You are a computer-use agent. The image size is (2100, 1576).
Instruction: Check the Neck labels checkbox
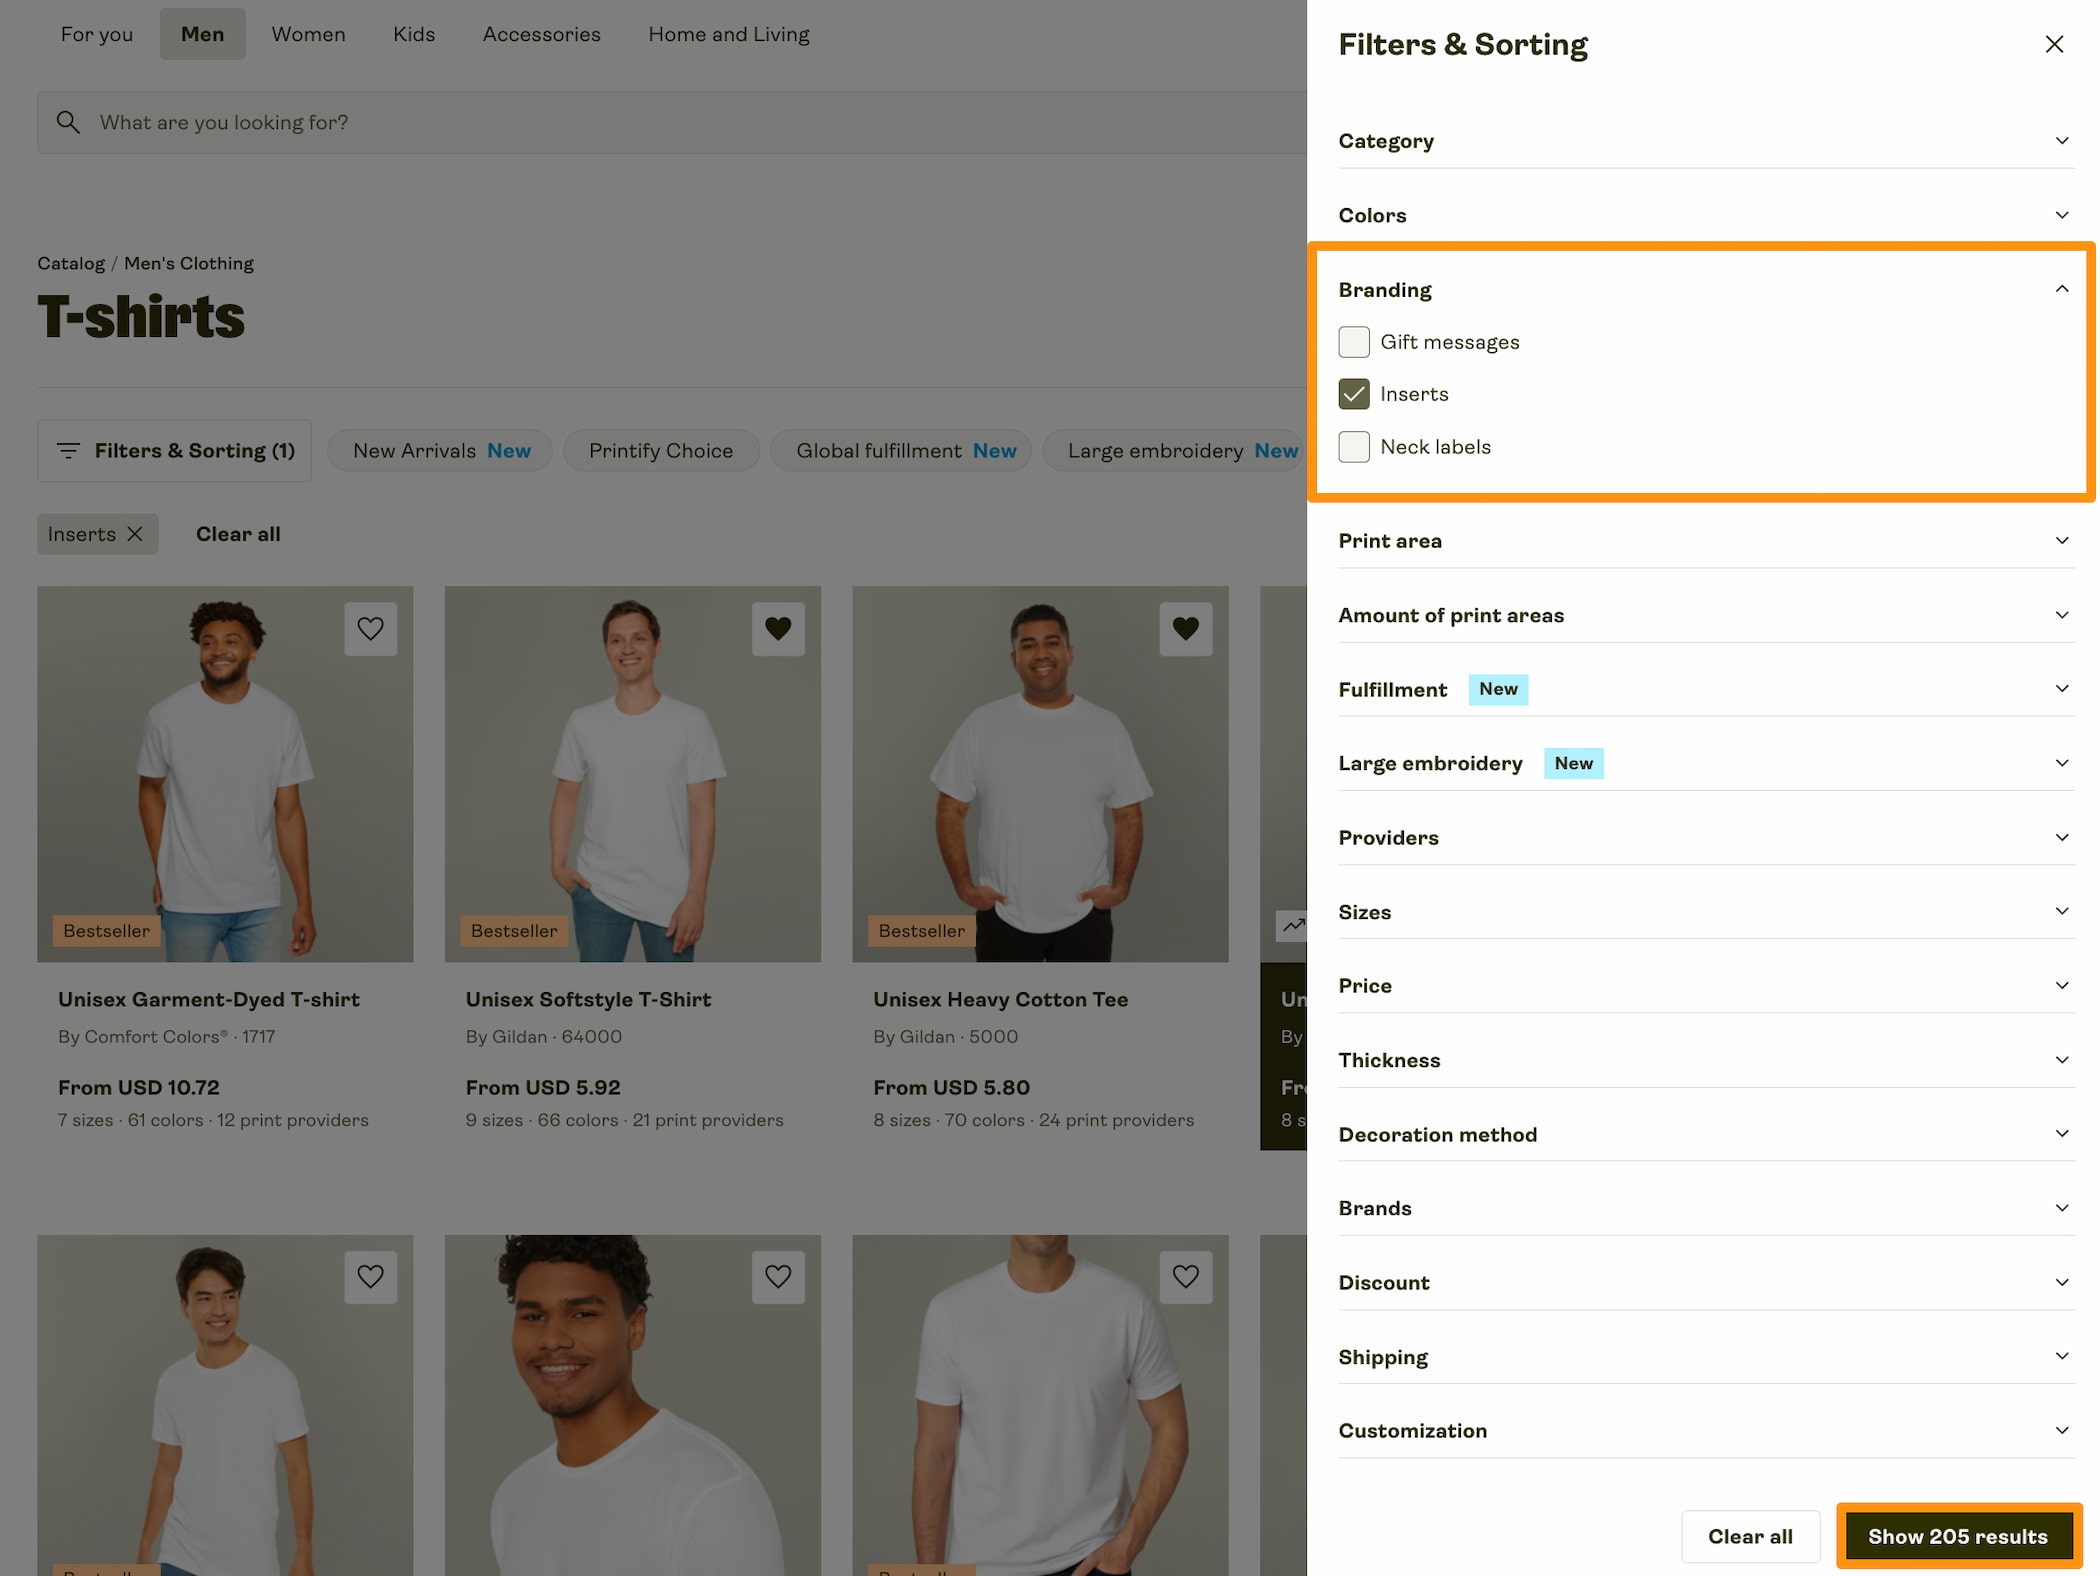1354,447
